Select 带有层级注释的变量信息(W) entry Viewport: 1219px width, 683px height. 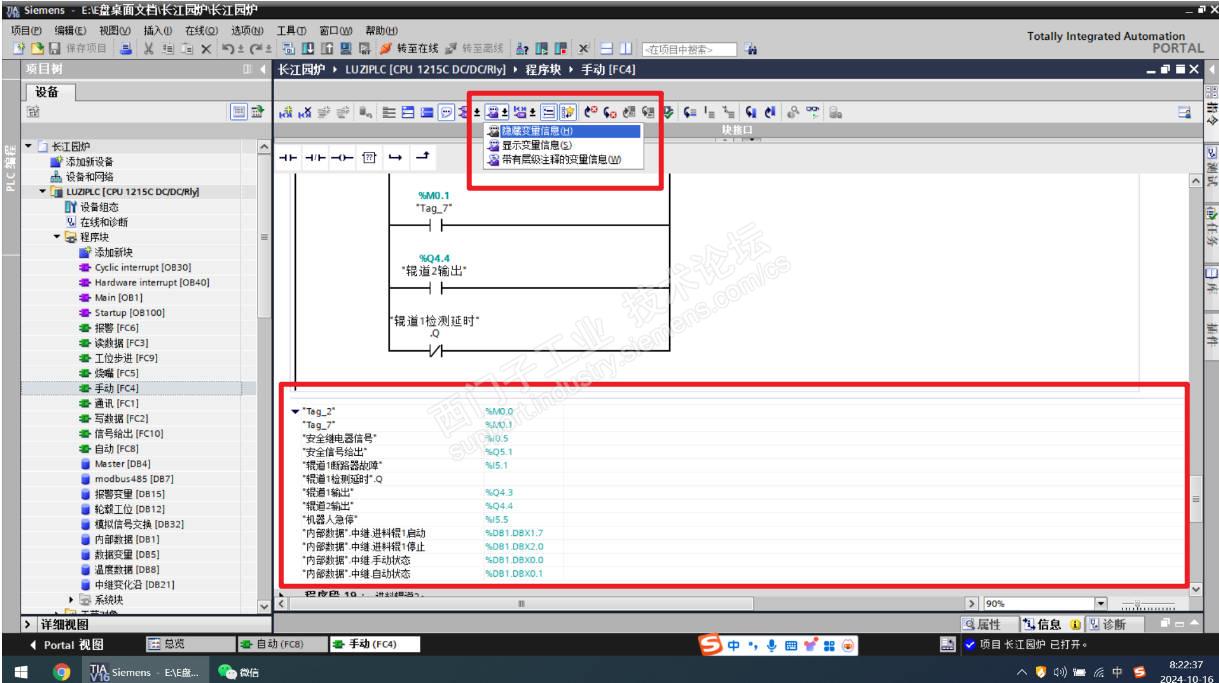coord(562,159)
